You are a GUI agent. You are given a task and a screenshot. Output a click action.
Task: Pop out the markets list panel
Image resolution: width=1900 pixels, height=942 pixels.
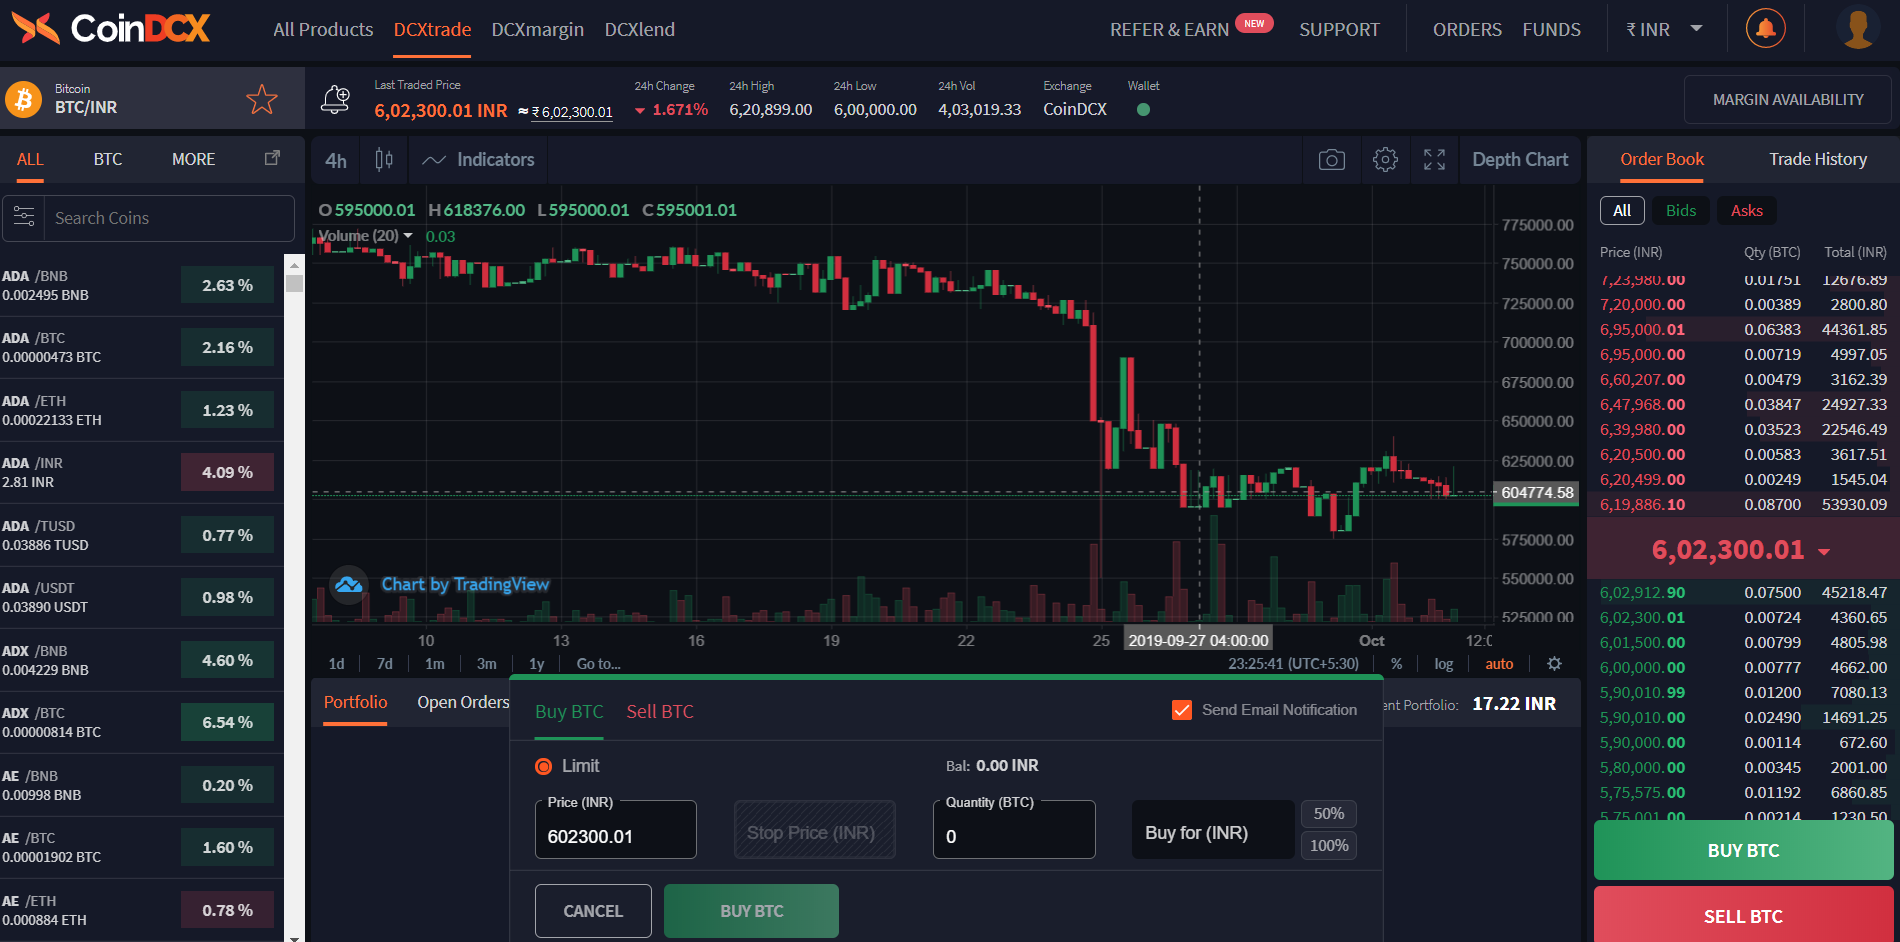pos(272,158)
